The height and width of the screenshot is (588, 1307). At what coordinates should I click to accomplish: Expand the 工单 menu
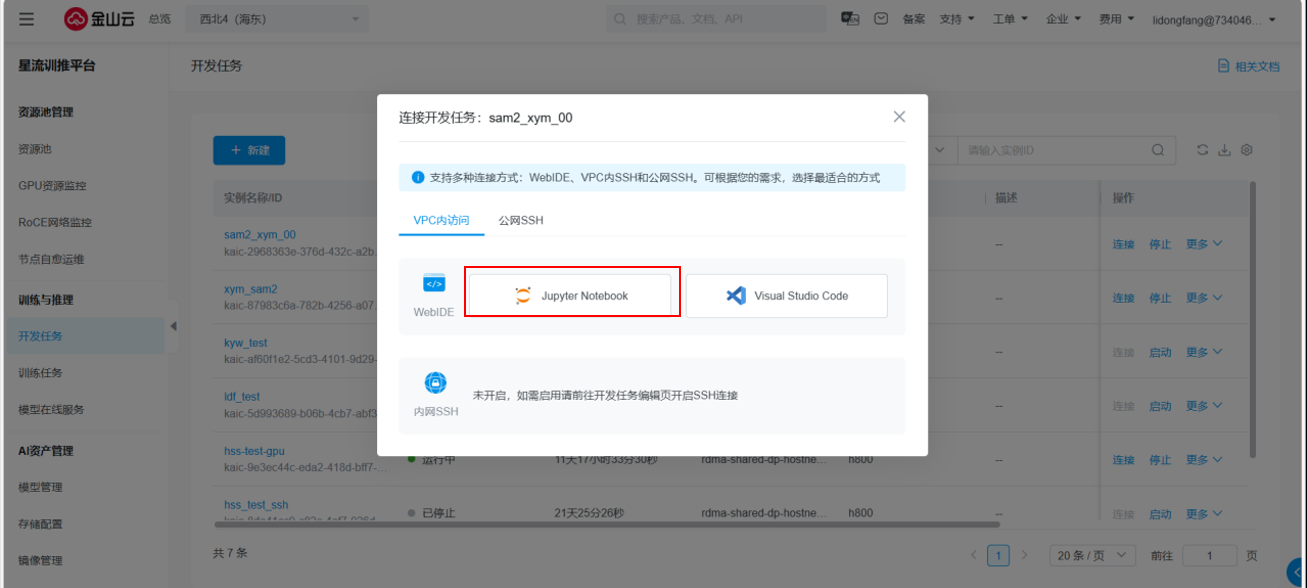(1011, 19)
